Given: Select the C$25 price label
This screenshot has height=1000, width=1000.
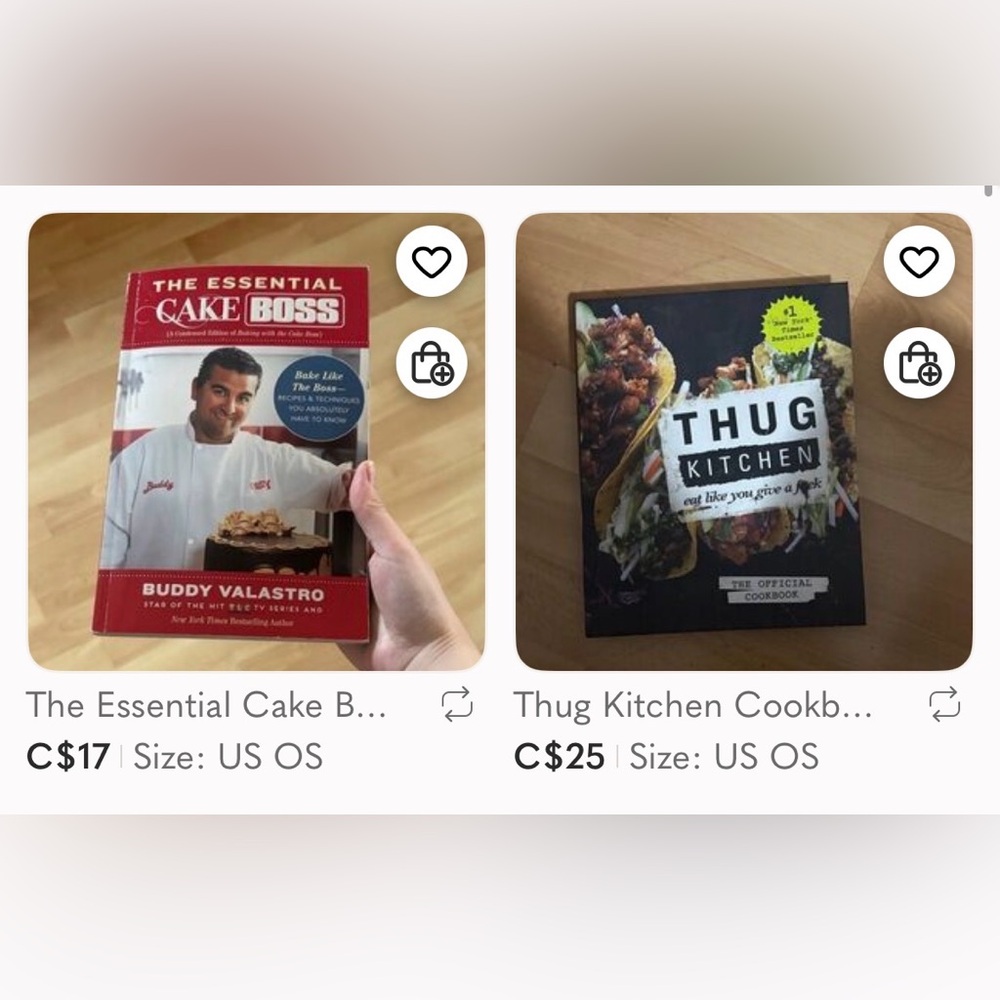Looking at the screenshot, I should coord(559,756).
